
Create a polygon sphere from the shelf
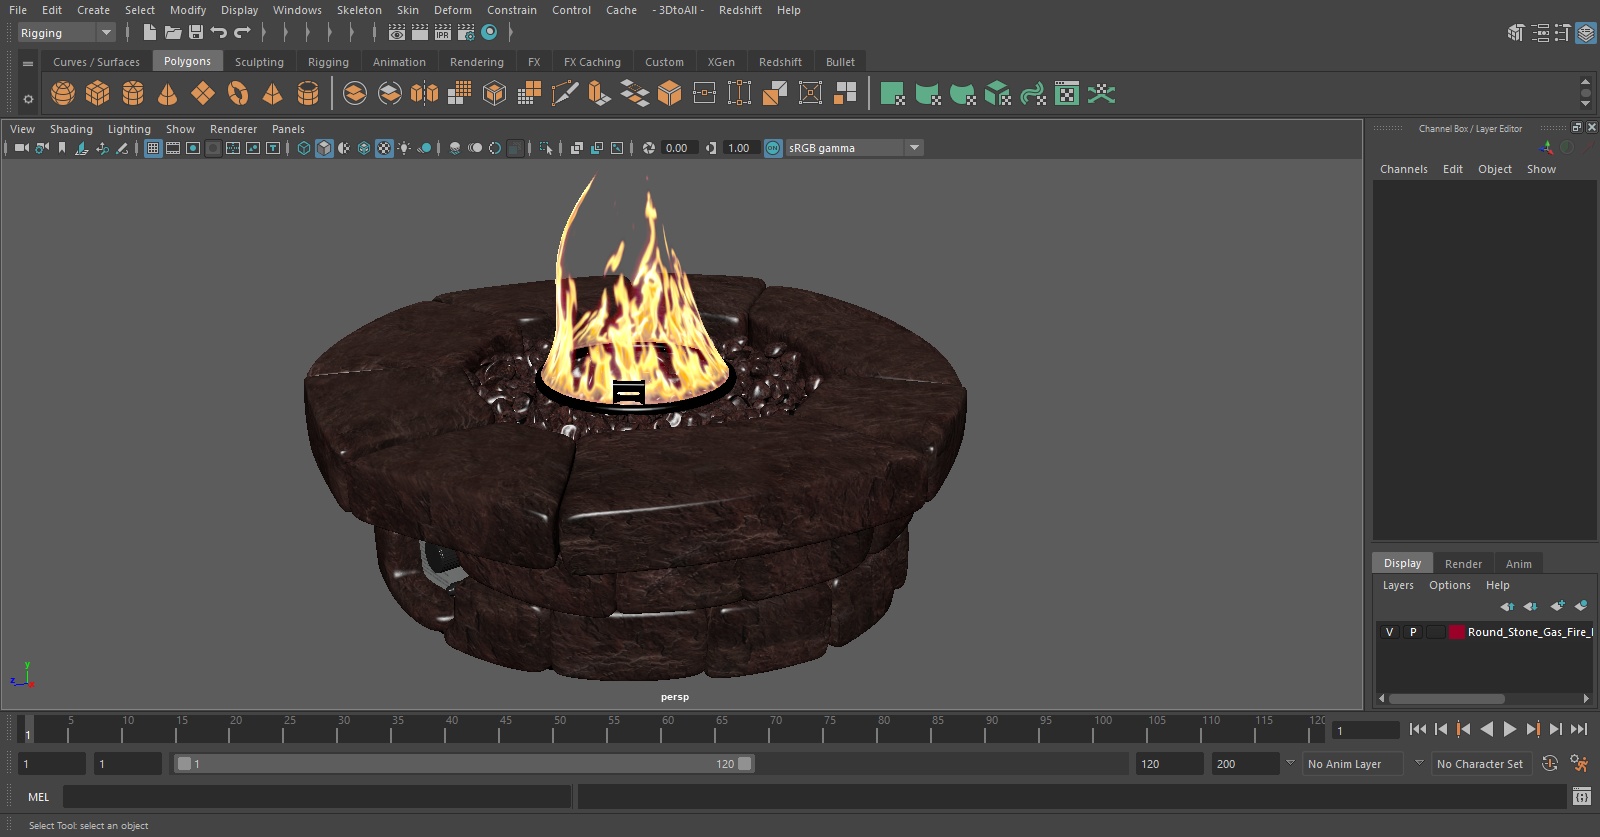click(x=63, y=94)
